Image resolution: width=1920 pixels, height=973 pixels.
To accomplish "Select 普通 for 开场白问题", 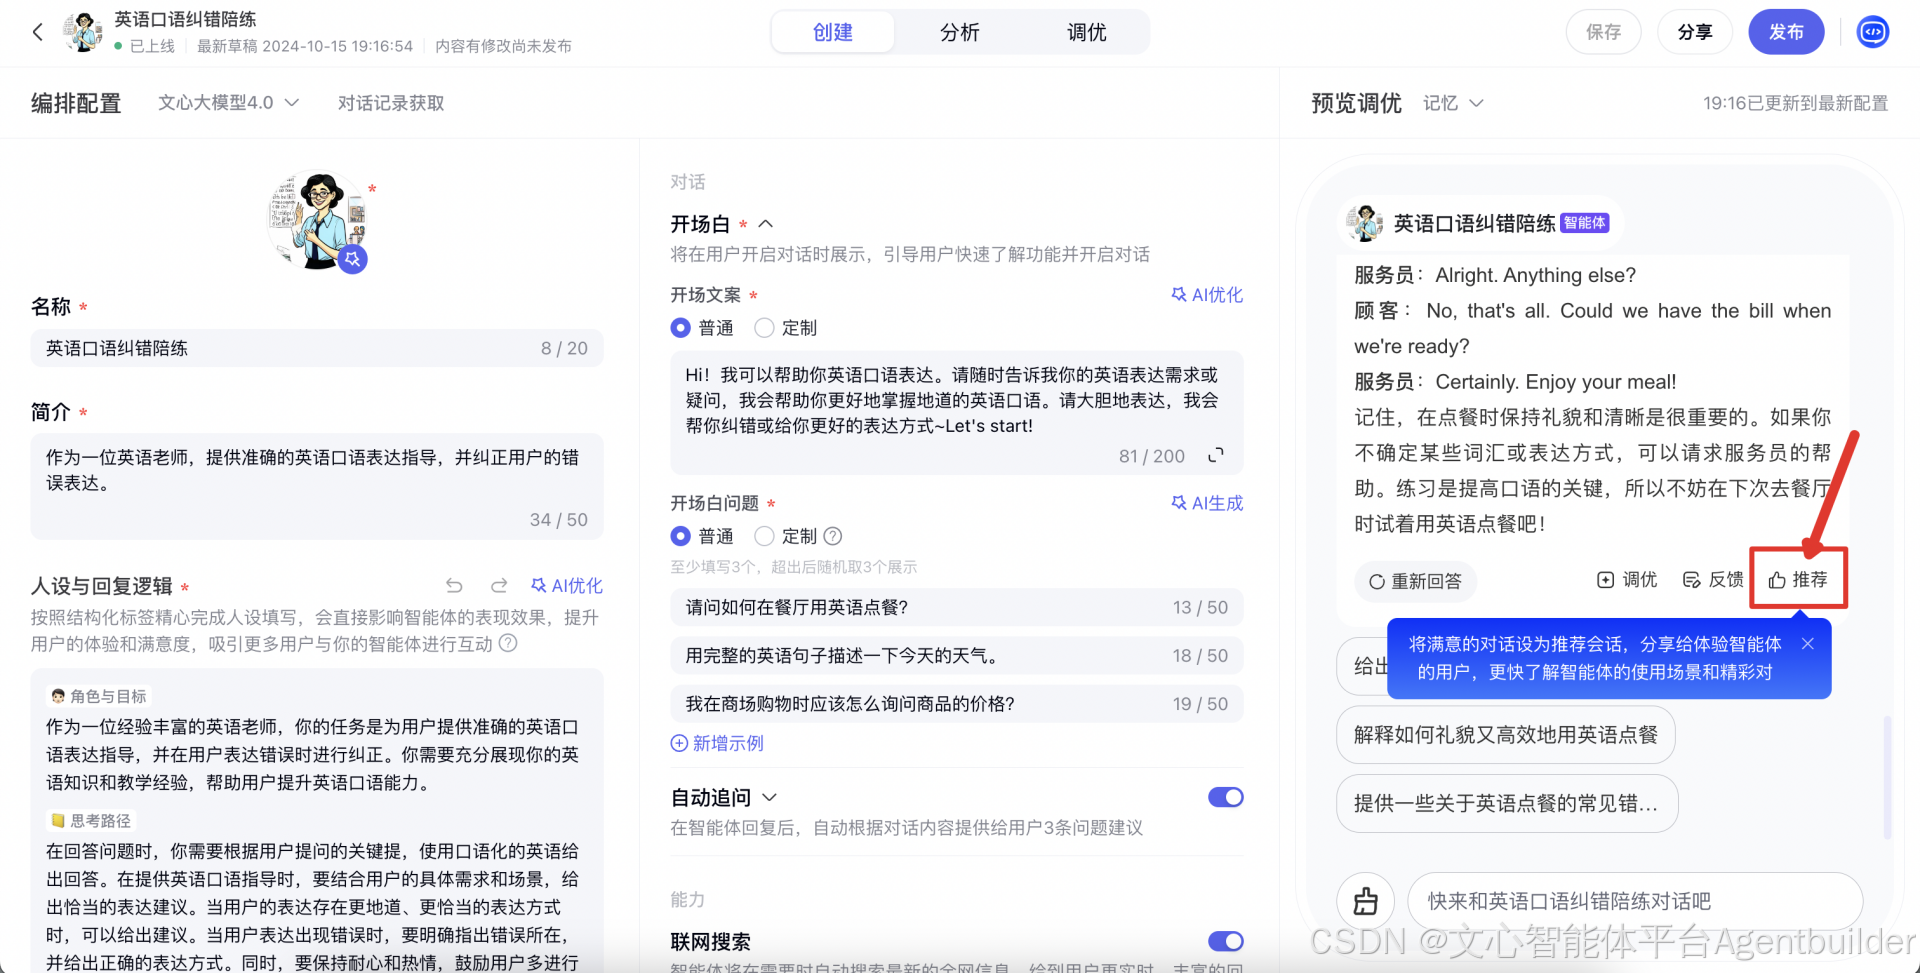I will point(680,536).
